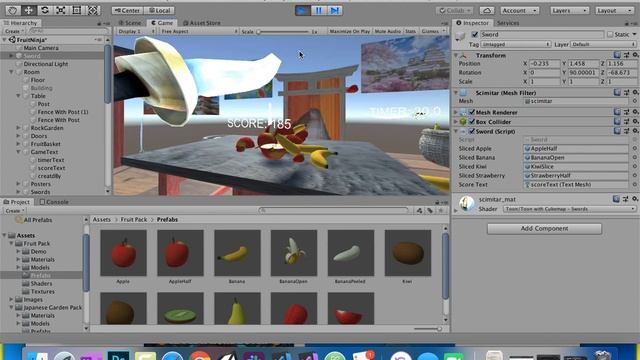
Task: Disable the Box Collider component
Action: pos(472,122)
